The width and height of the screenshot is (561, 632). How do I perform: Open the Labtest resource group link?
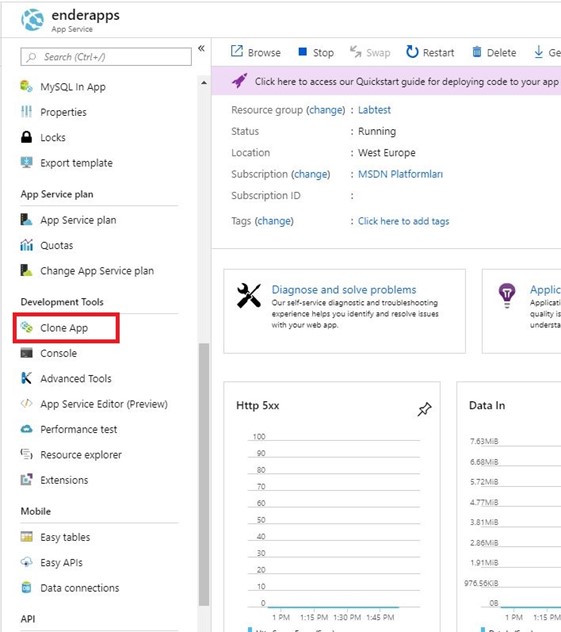tap(374, 110)
